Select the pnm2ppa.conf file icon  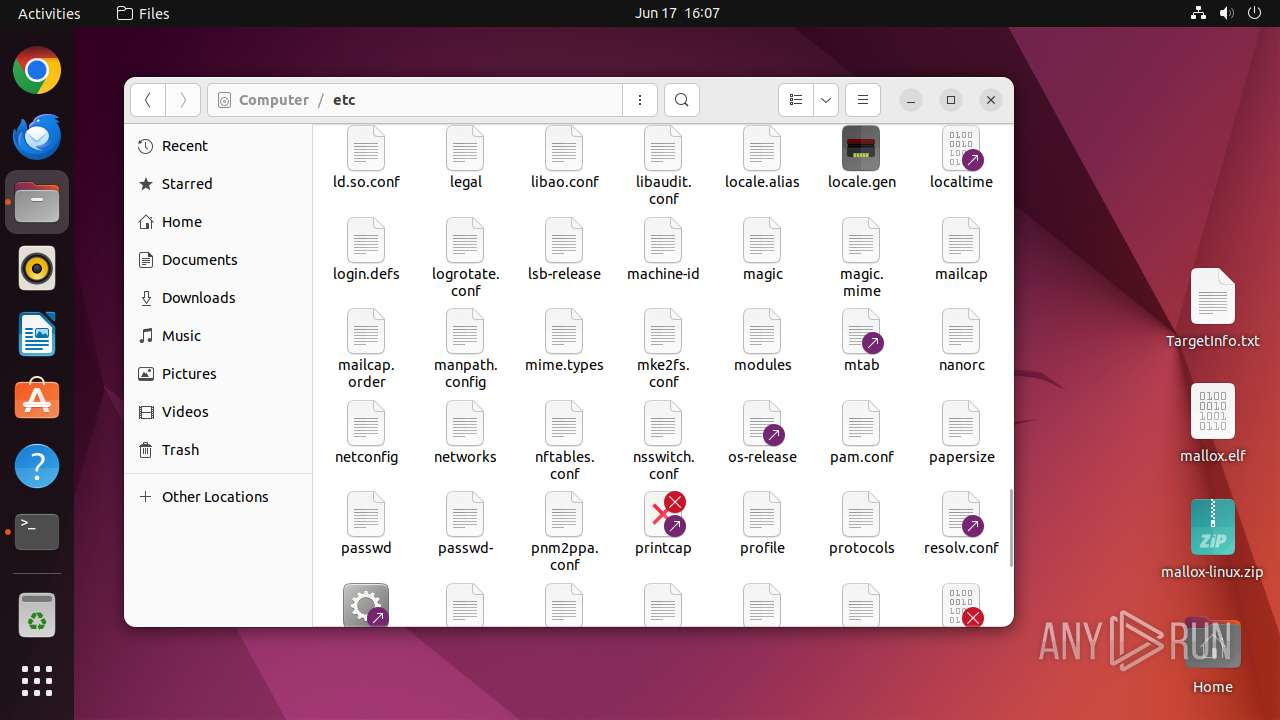(x=564, y=514)
